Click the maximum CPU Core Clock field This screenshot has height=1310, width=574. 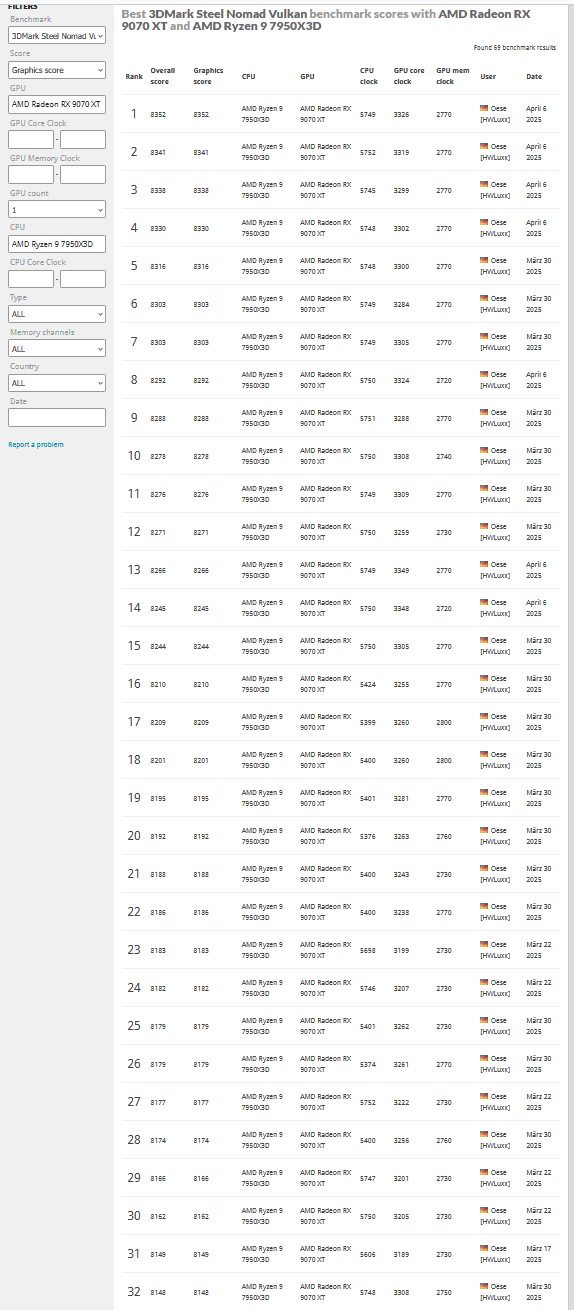(x=83, y=278)
